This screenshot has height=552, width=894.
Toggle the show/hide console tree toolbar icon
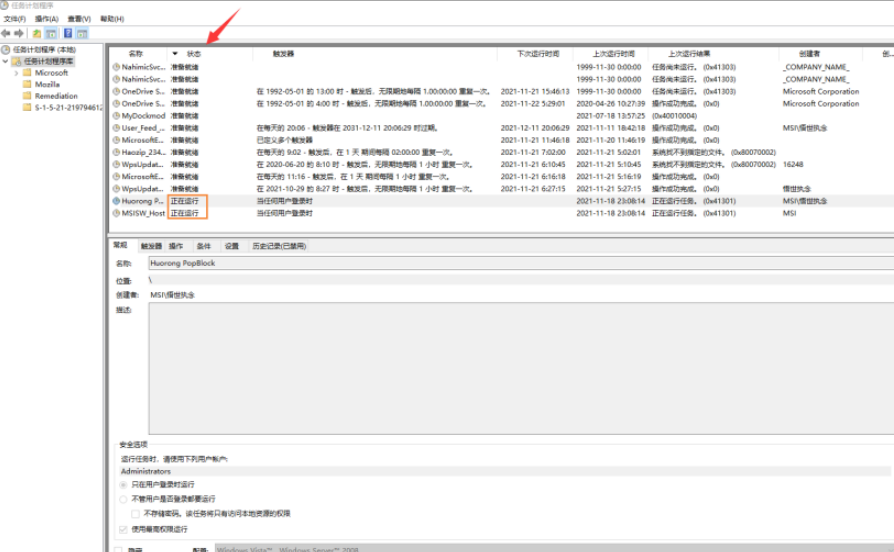tap(51, 33)
